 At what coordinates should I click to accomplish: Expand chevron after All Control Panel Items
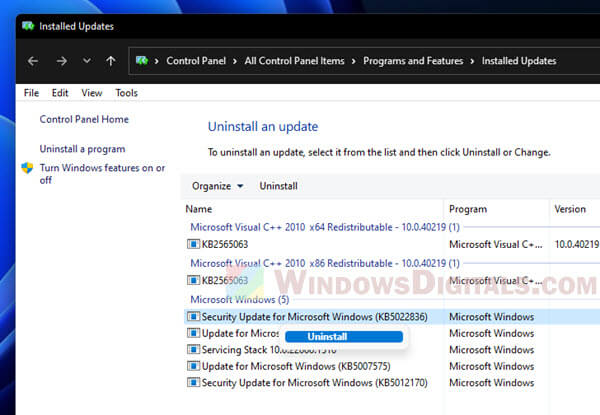353,61
